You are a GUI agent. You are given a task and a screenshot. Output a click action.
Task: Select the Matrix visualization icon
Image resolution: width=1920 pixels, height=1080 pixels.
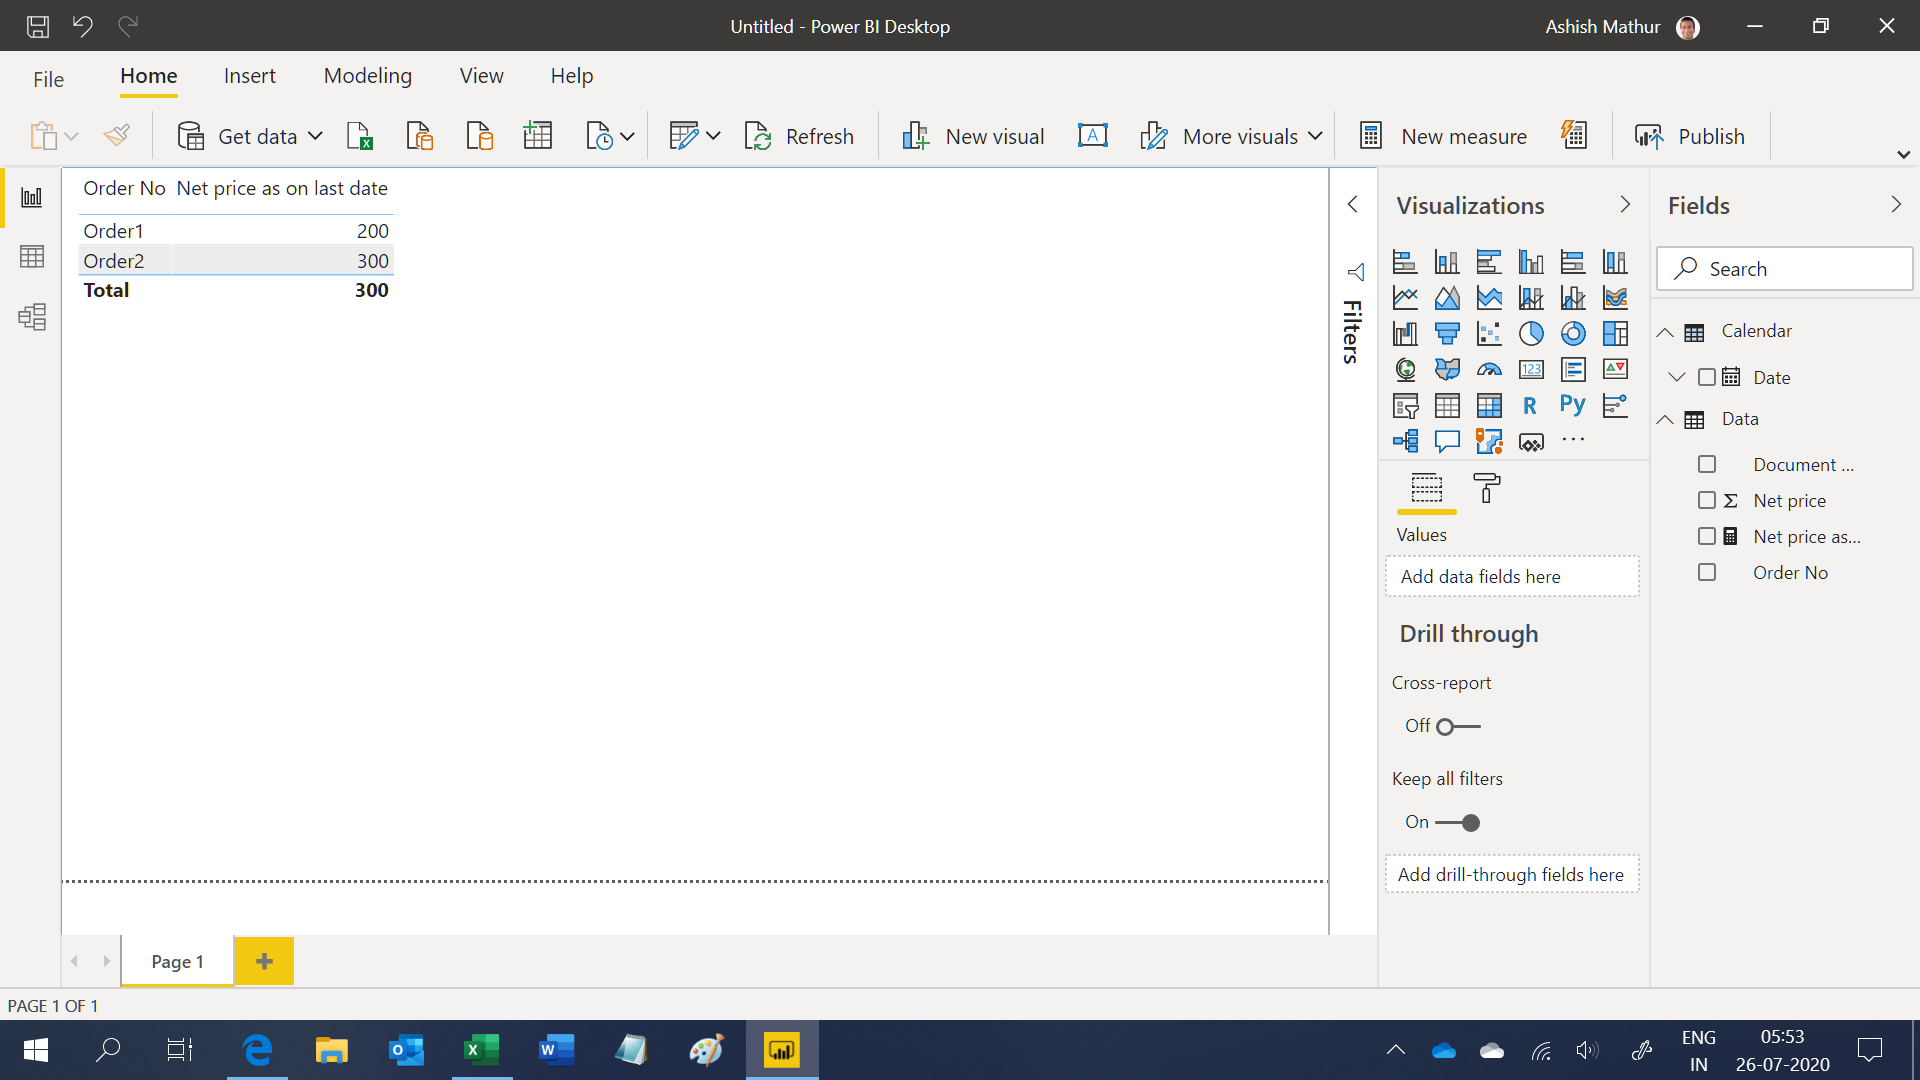(1489, 405)
